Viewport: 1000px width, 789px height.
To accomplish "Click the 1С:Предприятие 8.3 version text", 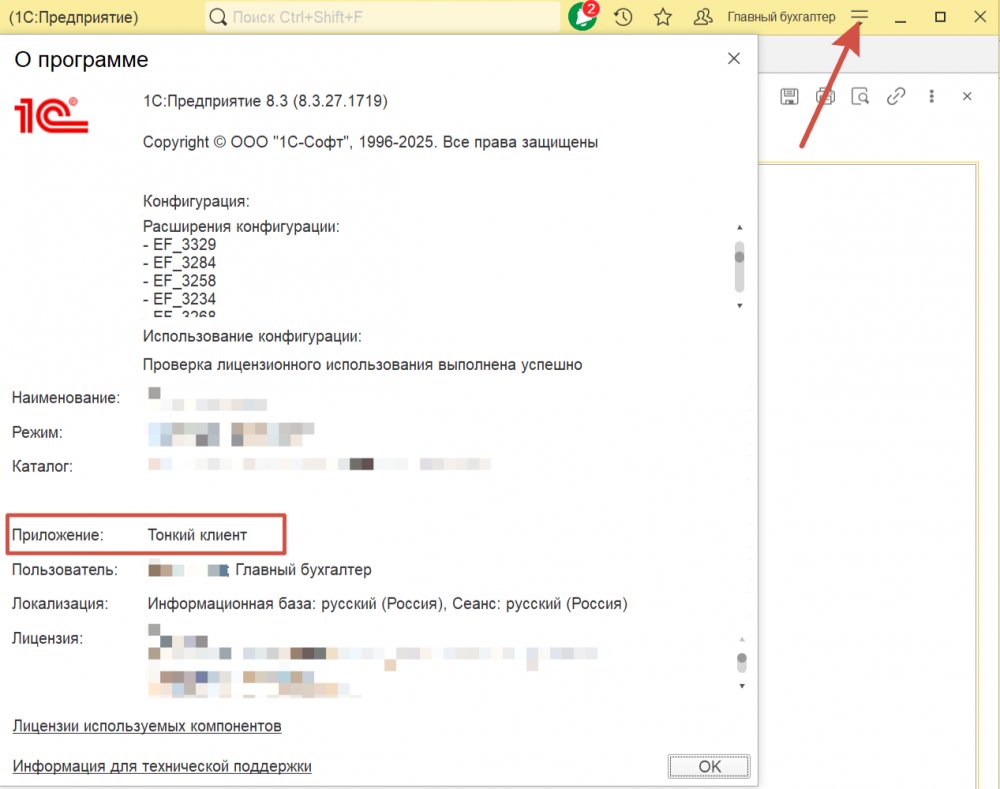I will click(x=265, y=101).
